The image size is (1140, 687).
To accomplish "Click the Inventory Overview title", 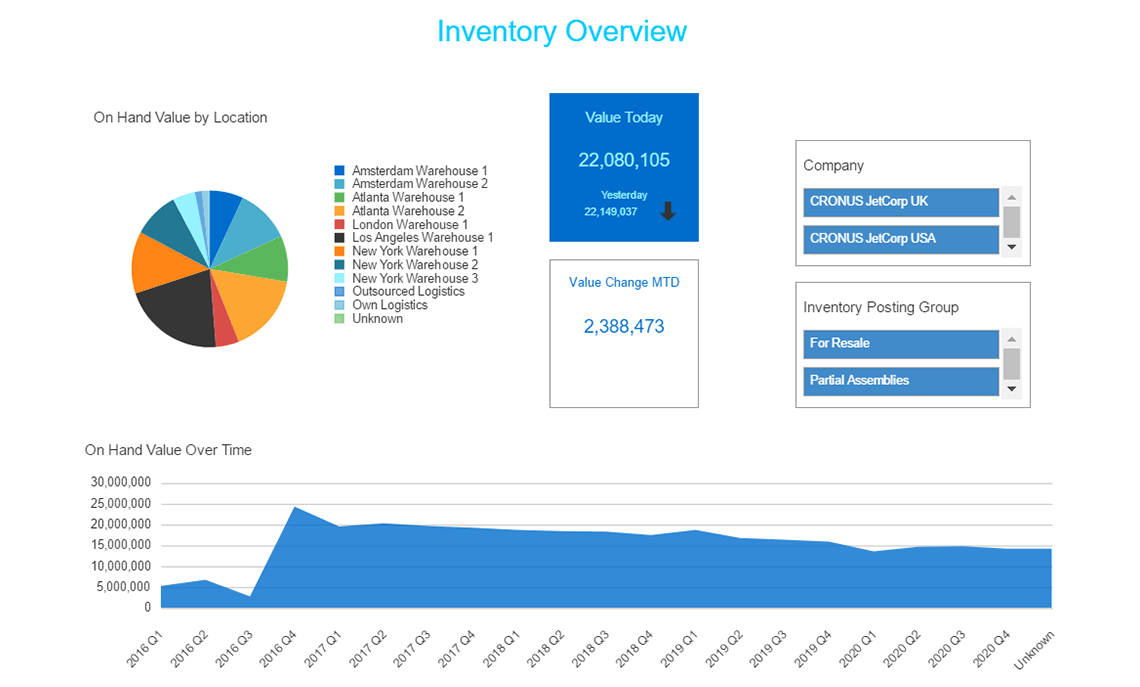I will [562, 31].
